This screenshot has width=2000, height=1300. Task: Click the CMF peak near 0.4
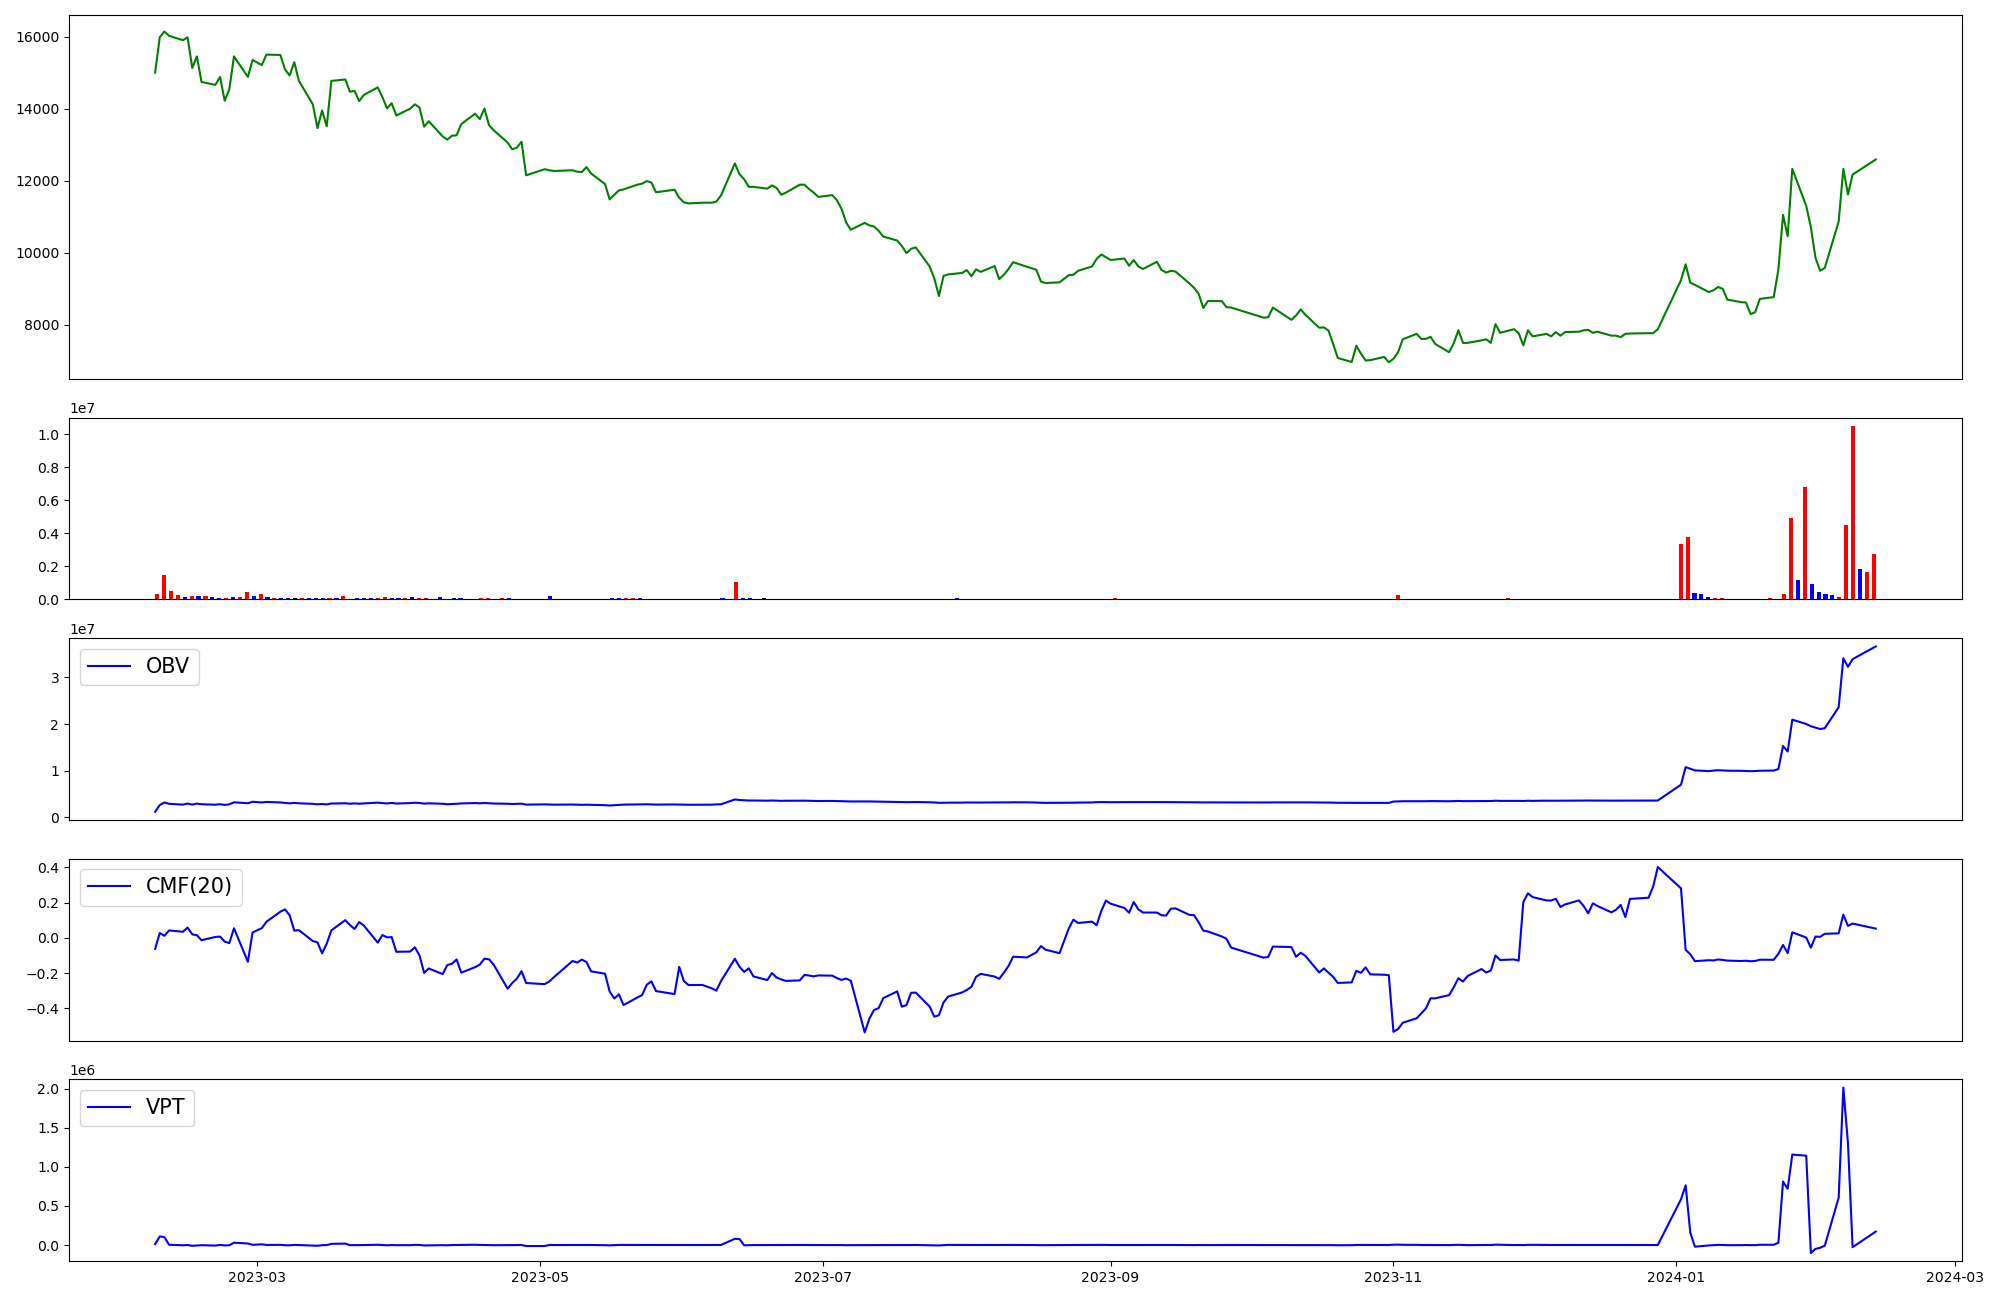[1657, 868]
